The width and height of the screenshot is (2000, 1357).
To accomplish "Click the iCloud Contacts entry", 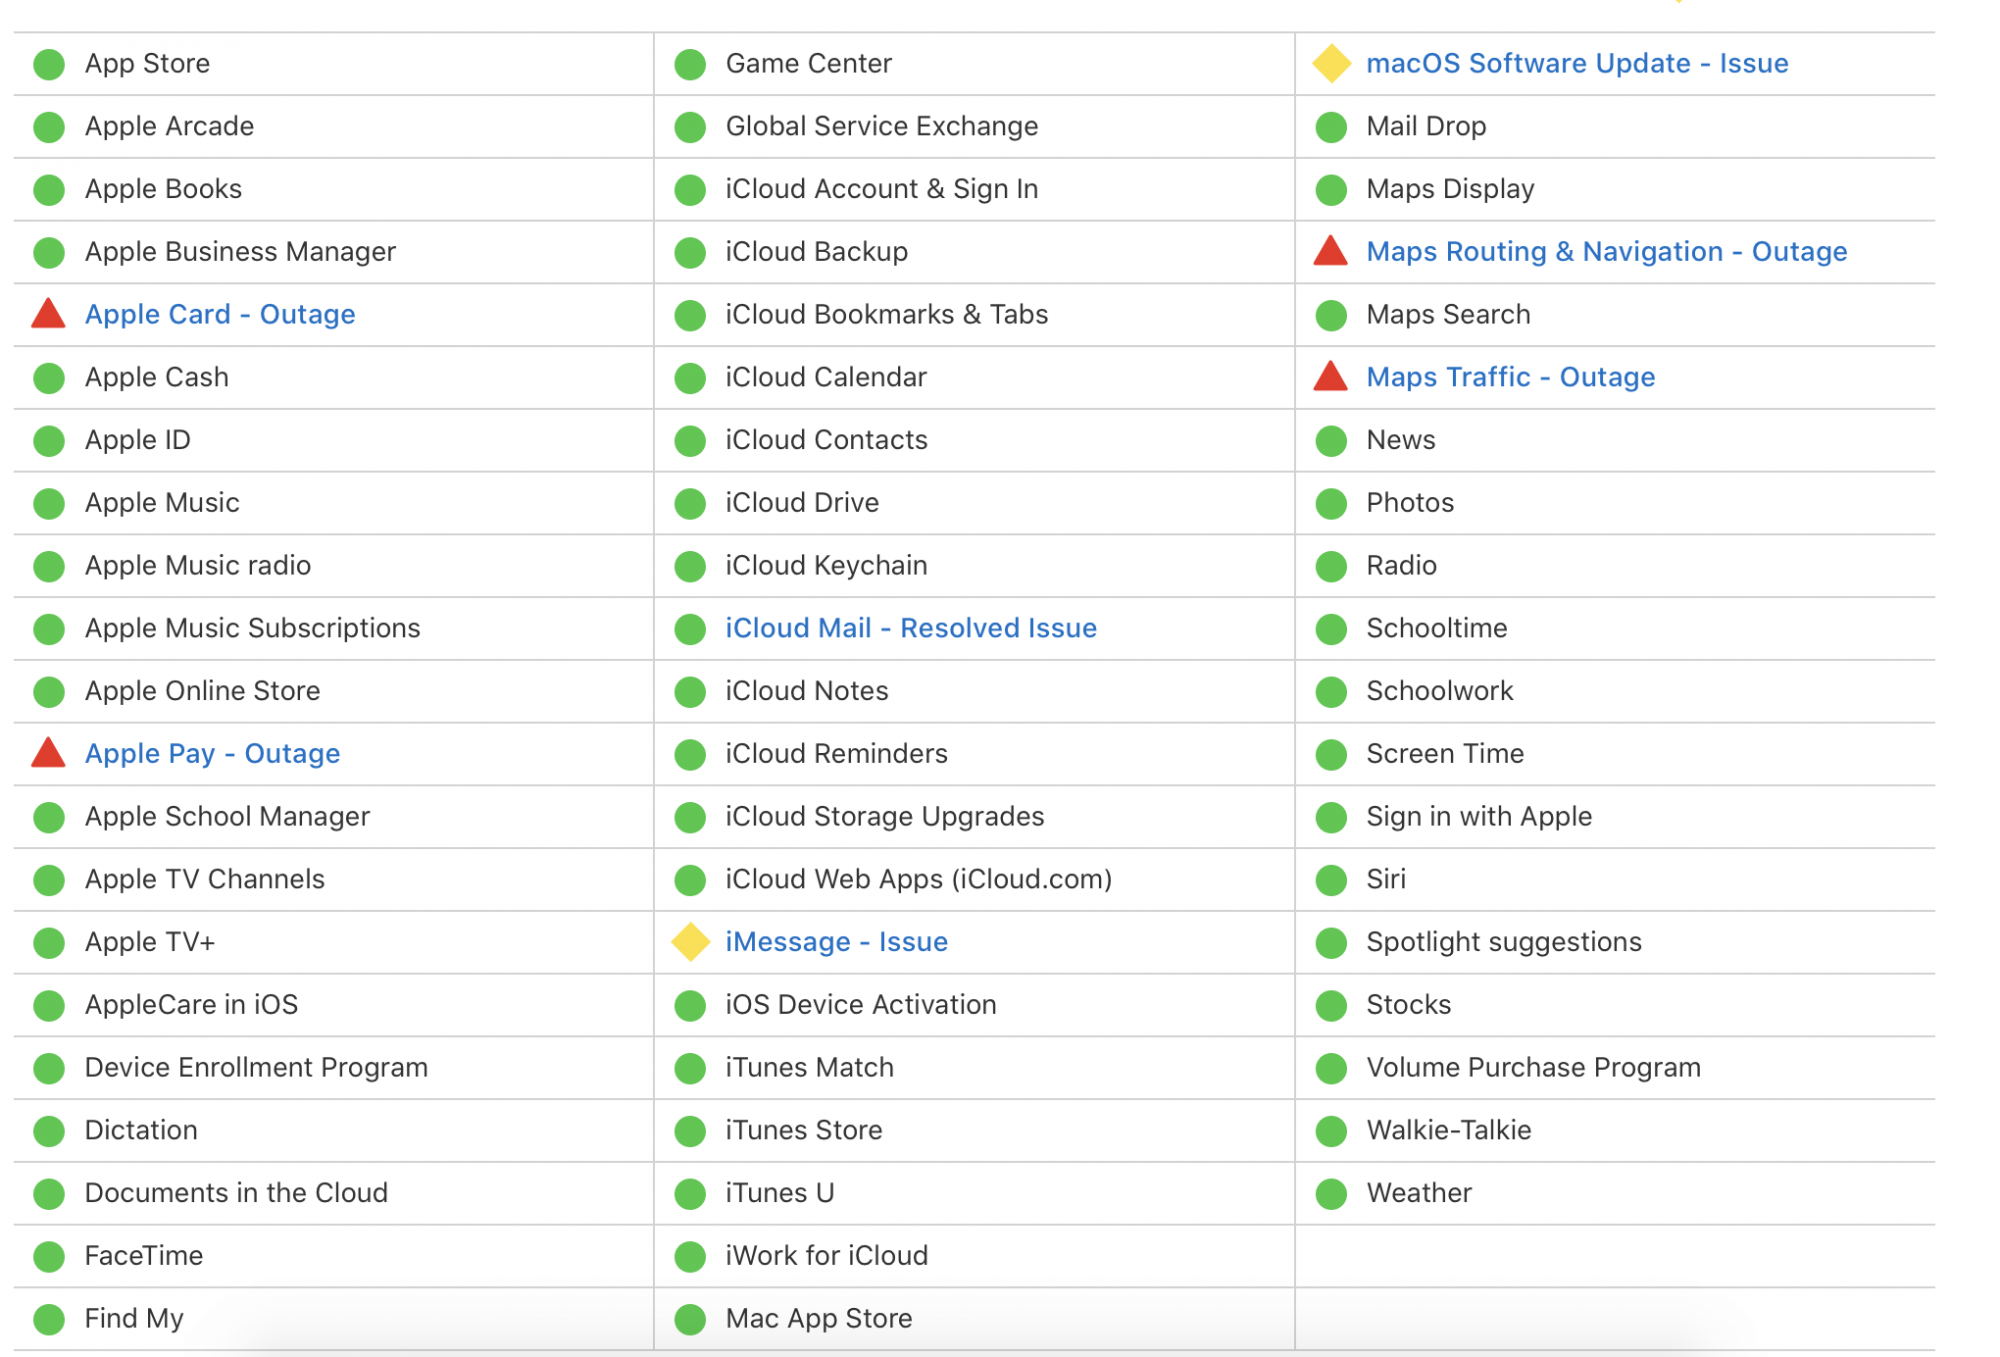I will [x=827, y=440].
